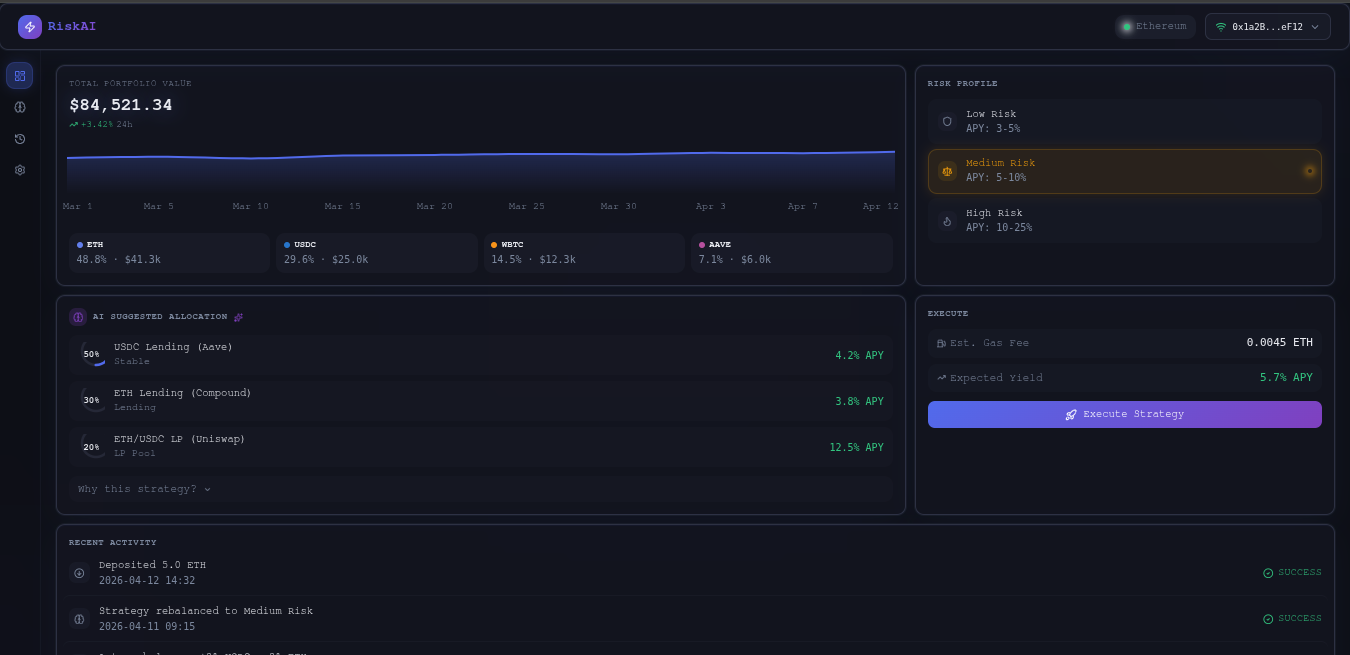Viewport: 1350px width, 655px height.
Task: Open the dashboard grid sidebar icon
Action: (20, 76)
